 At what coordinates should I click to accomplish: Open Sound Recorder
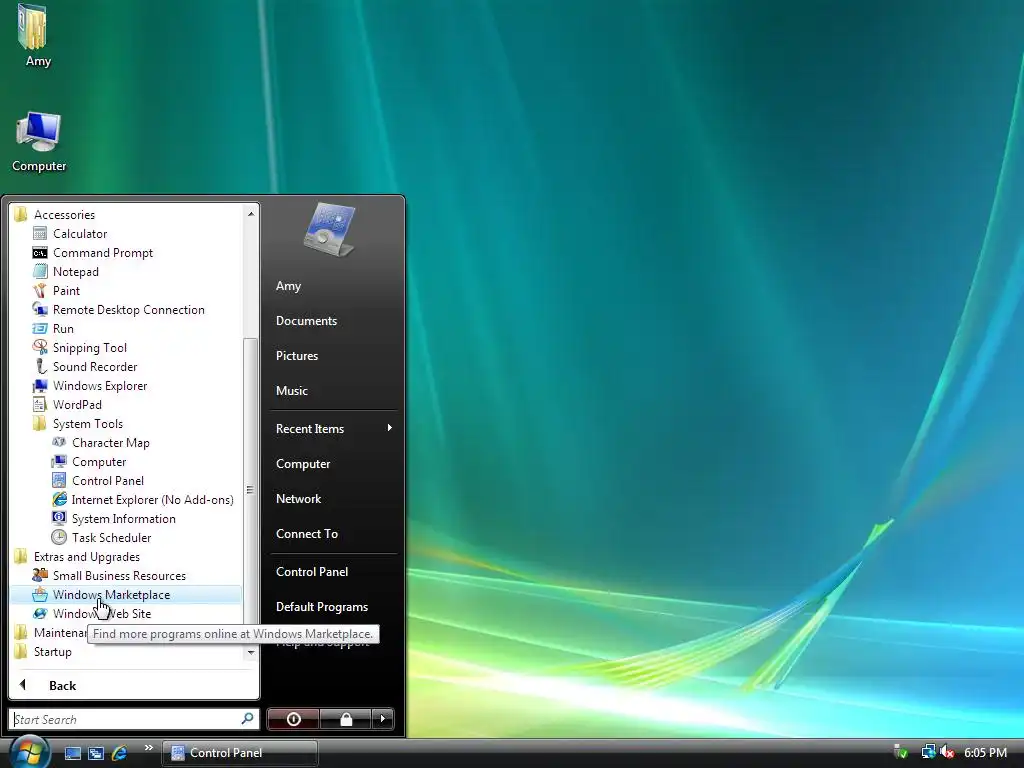point(95,366)
